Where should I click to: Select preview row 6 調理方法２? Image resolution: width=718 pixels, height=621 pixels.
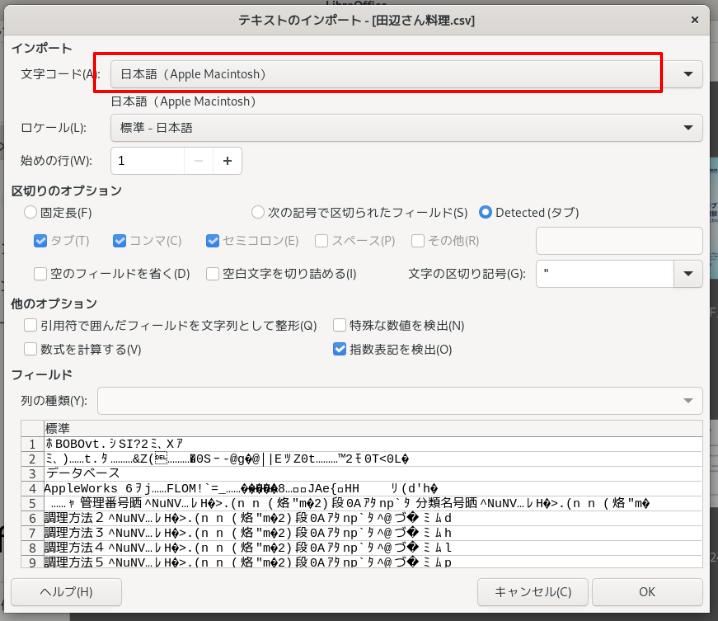373,518
